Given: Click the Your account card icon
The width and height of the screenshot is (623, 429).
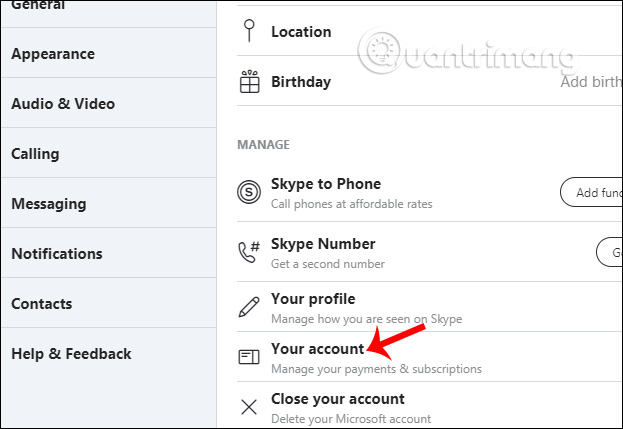Looking at the screenshot, I should tap(249, 357).
